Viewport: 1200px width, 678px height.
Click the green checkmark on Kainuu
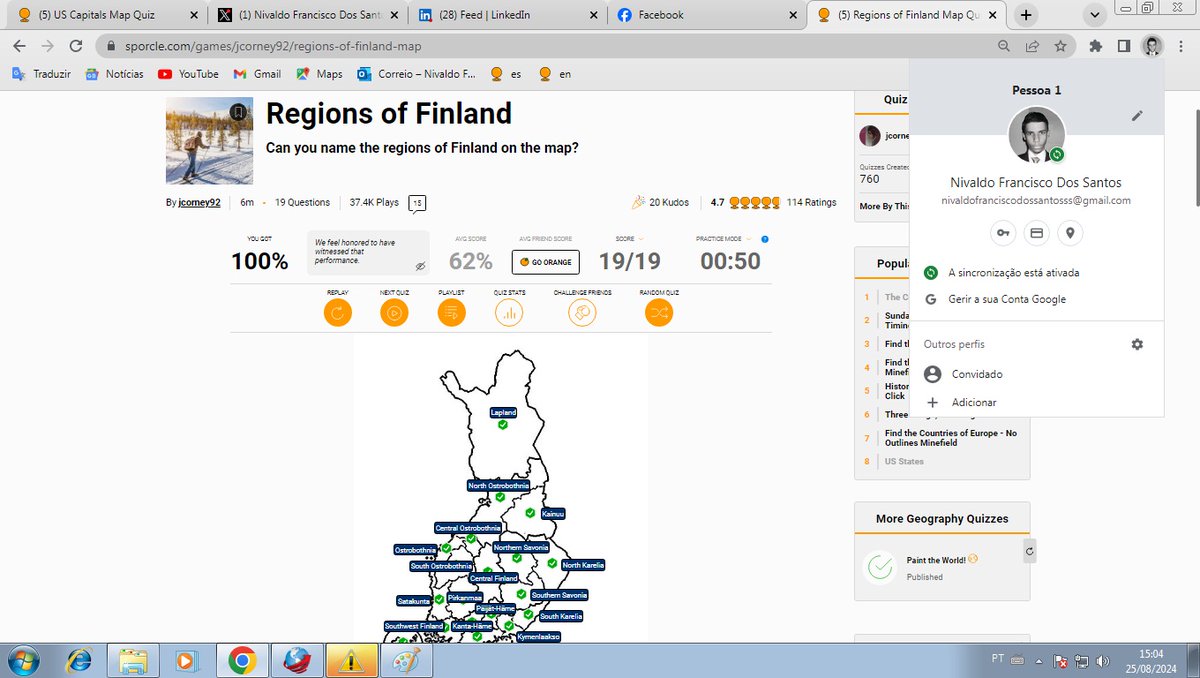click(x=530, y=513)
